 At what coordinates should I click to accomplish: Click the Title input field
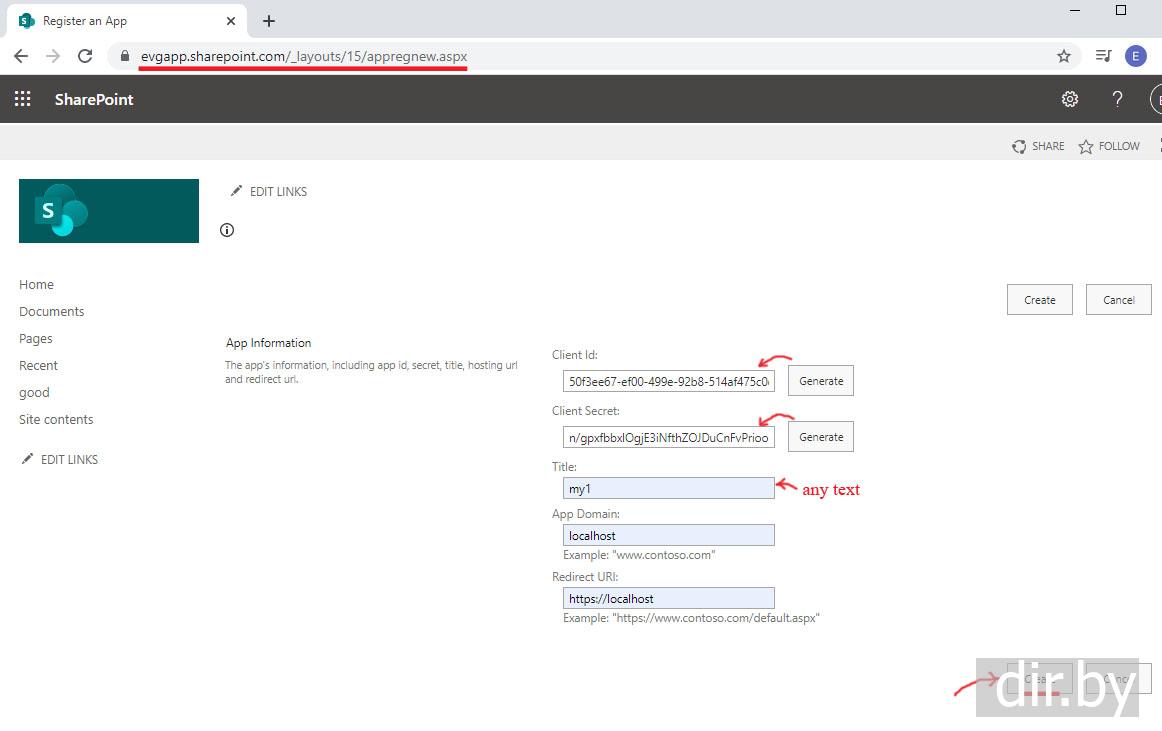point(668,488)
